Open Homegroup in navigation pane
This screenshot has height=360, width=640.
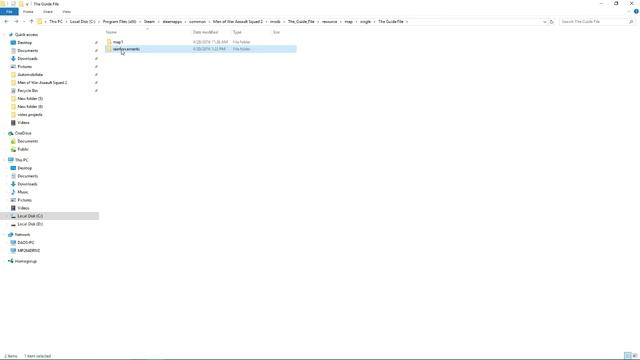[25, 261]
